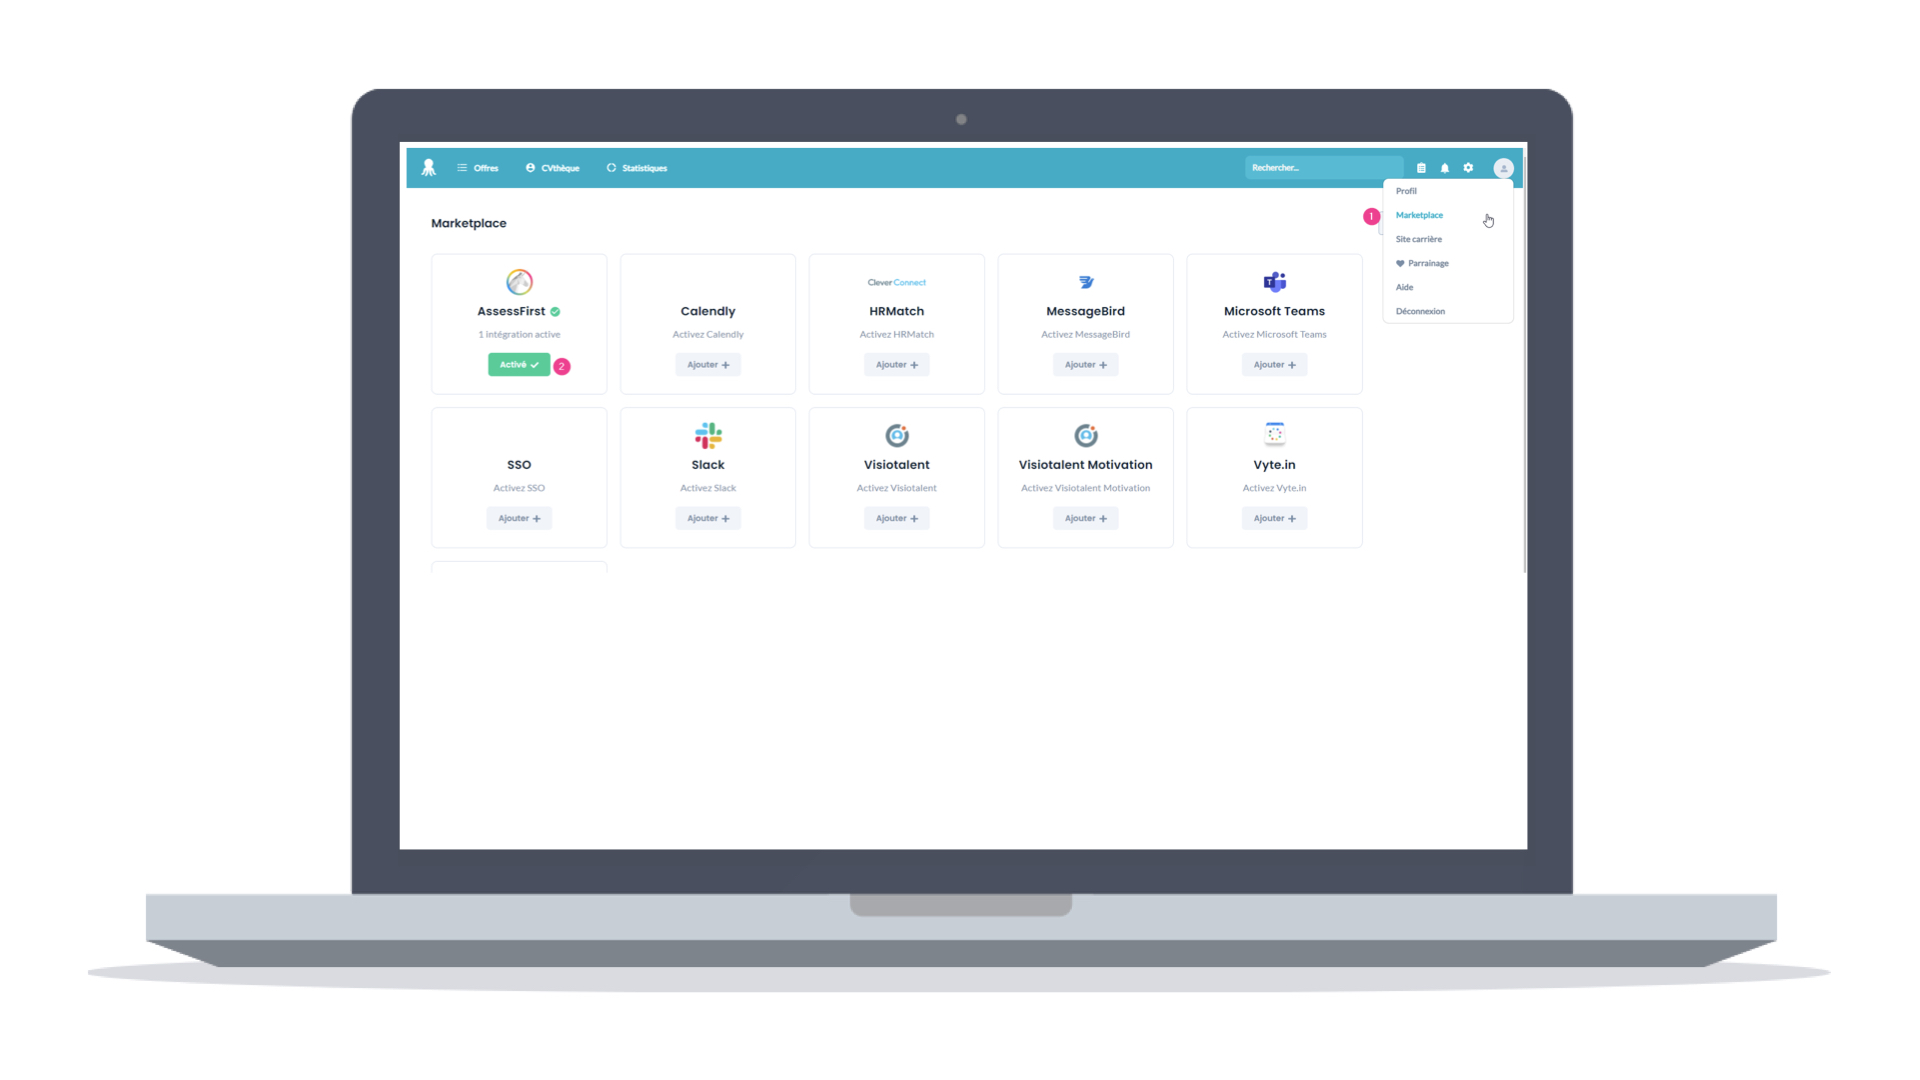This screenshot has height=1080, width=1920.
Task: Click the Rechercher search field
Action: click(x=1322, y=168)
